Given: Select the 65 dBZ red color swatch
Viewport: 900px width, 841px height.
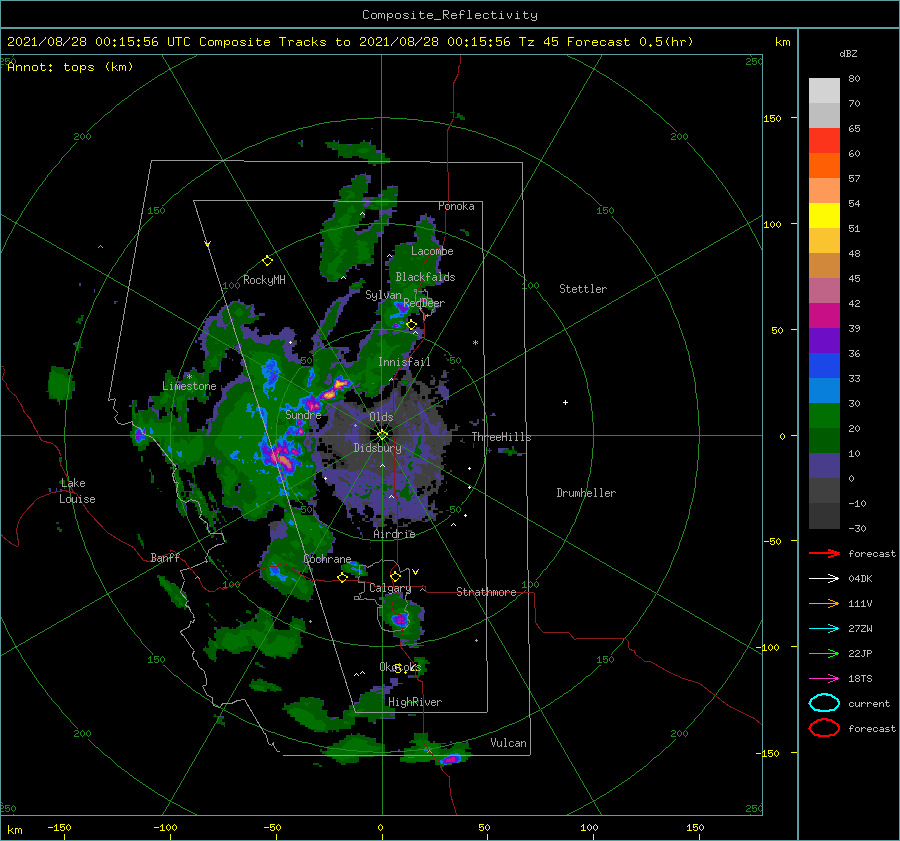Looking at the screenshot, I should pos(824,140).
